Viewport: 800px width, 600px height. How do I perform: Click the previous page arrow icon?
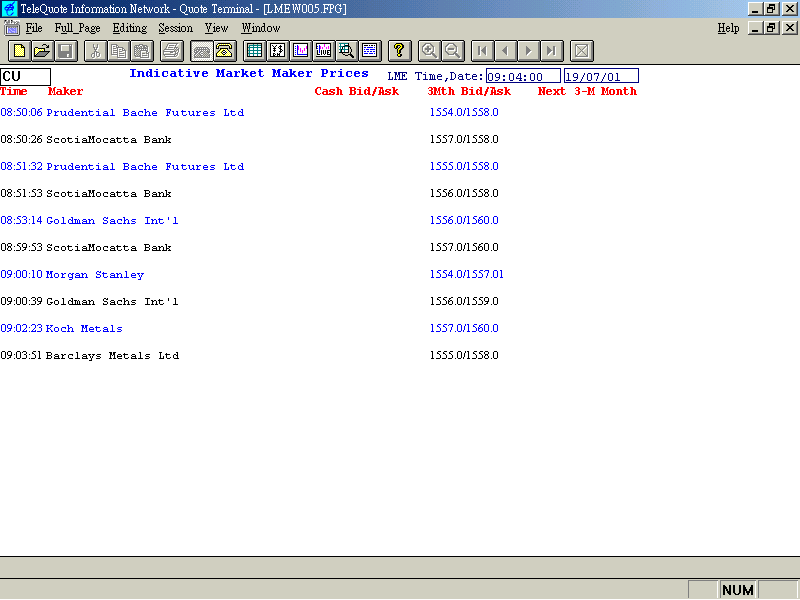(505, 51)
